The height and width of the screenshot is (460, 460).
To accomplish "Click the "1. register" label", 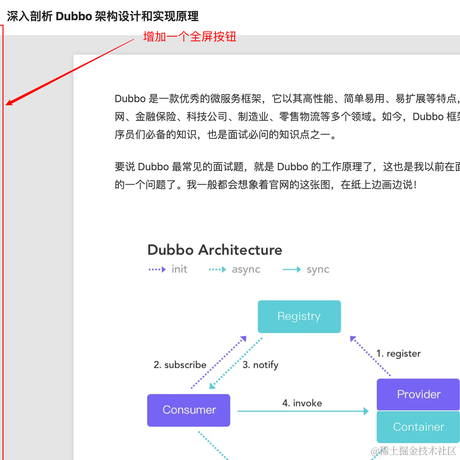I will tap(399, 354).
